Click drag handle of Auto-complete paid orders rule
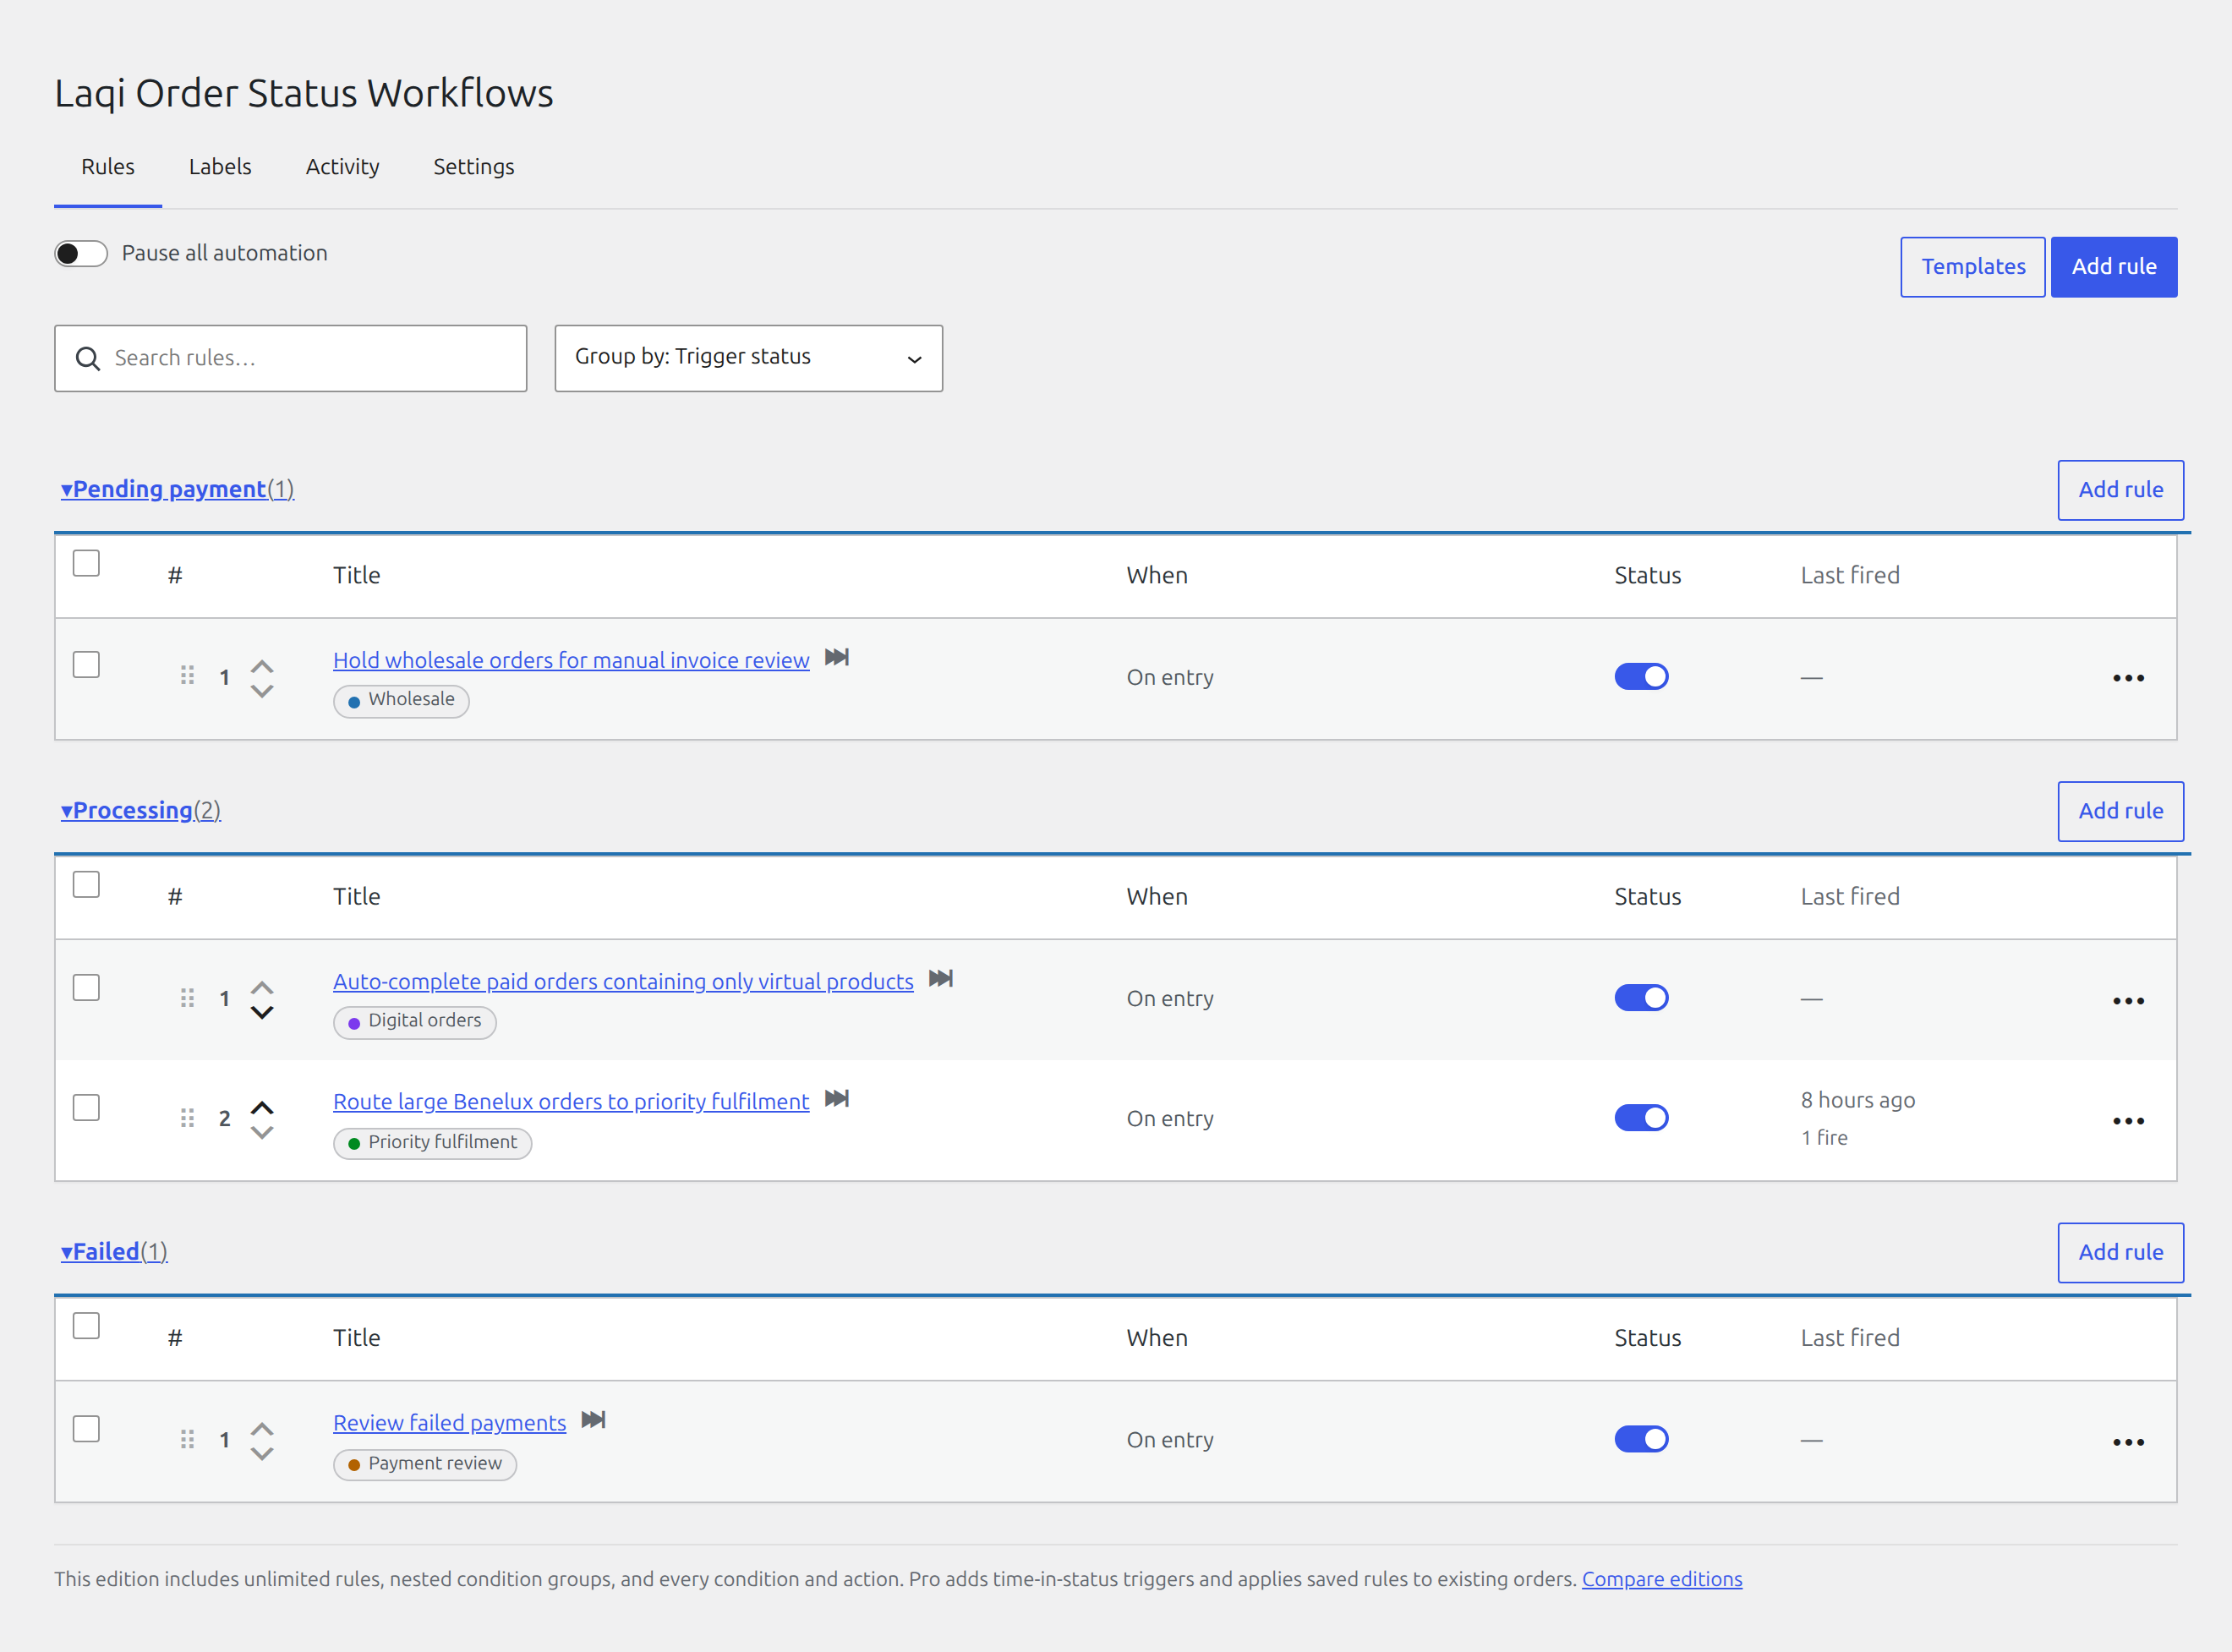Screen dimensions: 2232x1652 coord(187,997)
